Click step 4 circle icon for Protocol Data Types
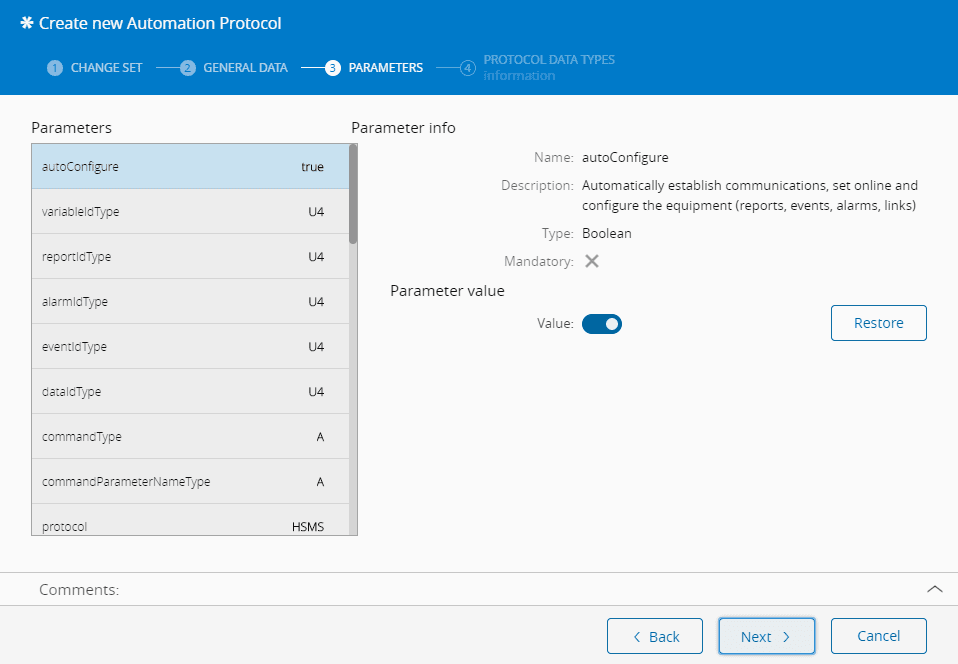 [x=467, y=68]
